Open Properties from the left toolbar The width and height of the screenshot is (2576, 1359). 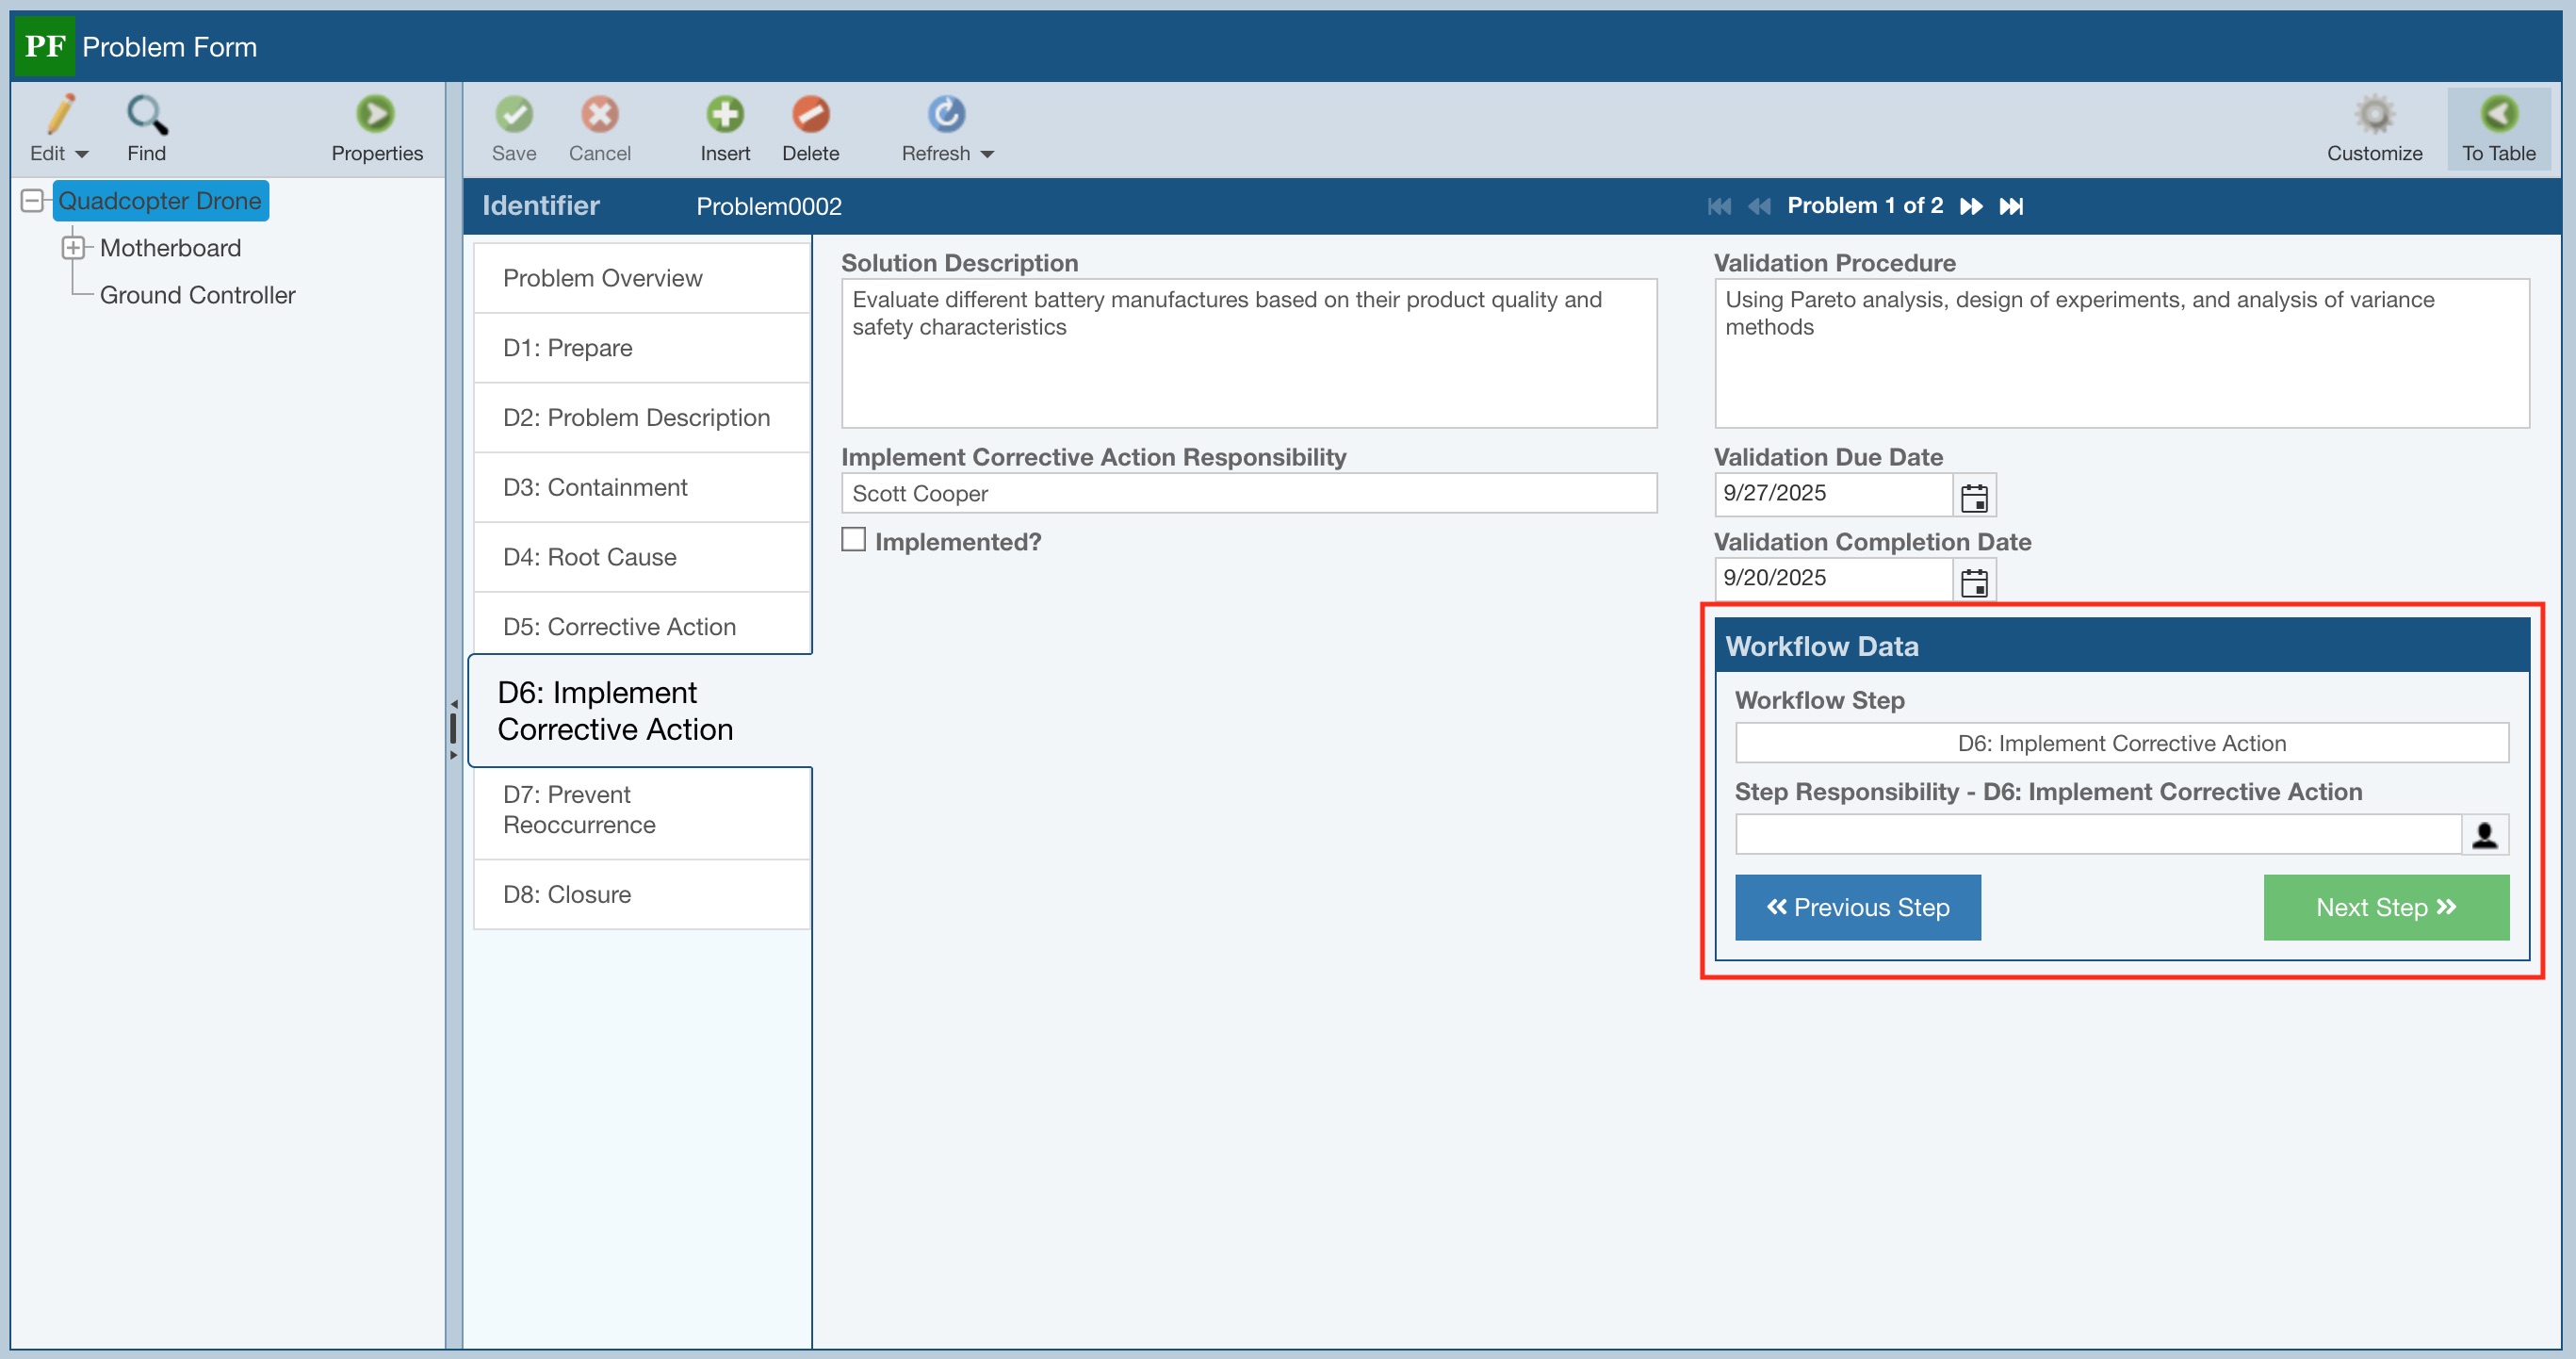(x=376, y=114)
